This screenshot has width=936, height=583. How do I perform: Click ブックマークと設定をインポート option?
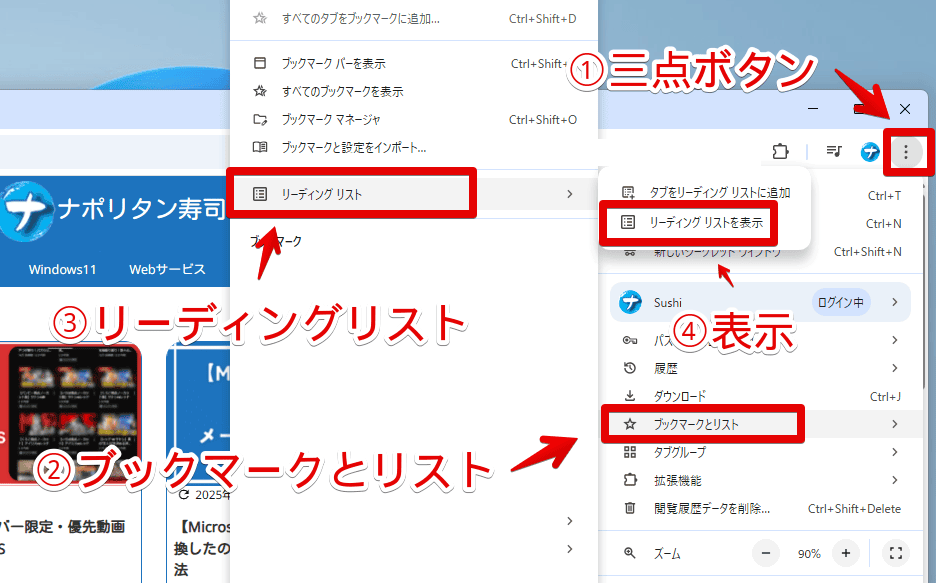pyautogui.click(x=353, y=147)
